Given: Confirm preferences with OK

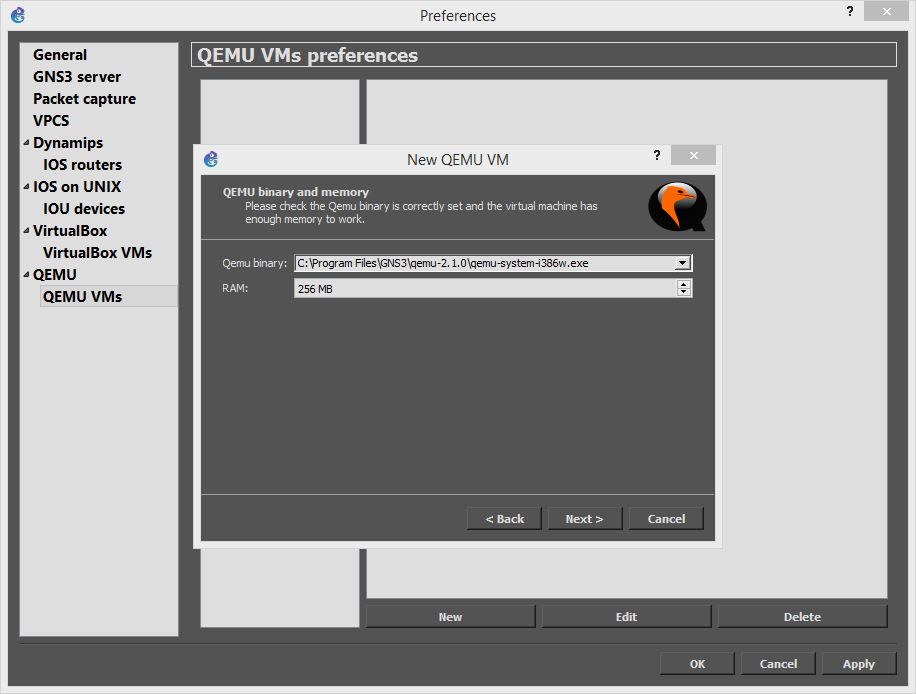Looking at the screenshot, I should tap(697, 664).
